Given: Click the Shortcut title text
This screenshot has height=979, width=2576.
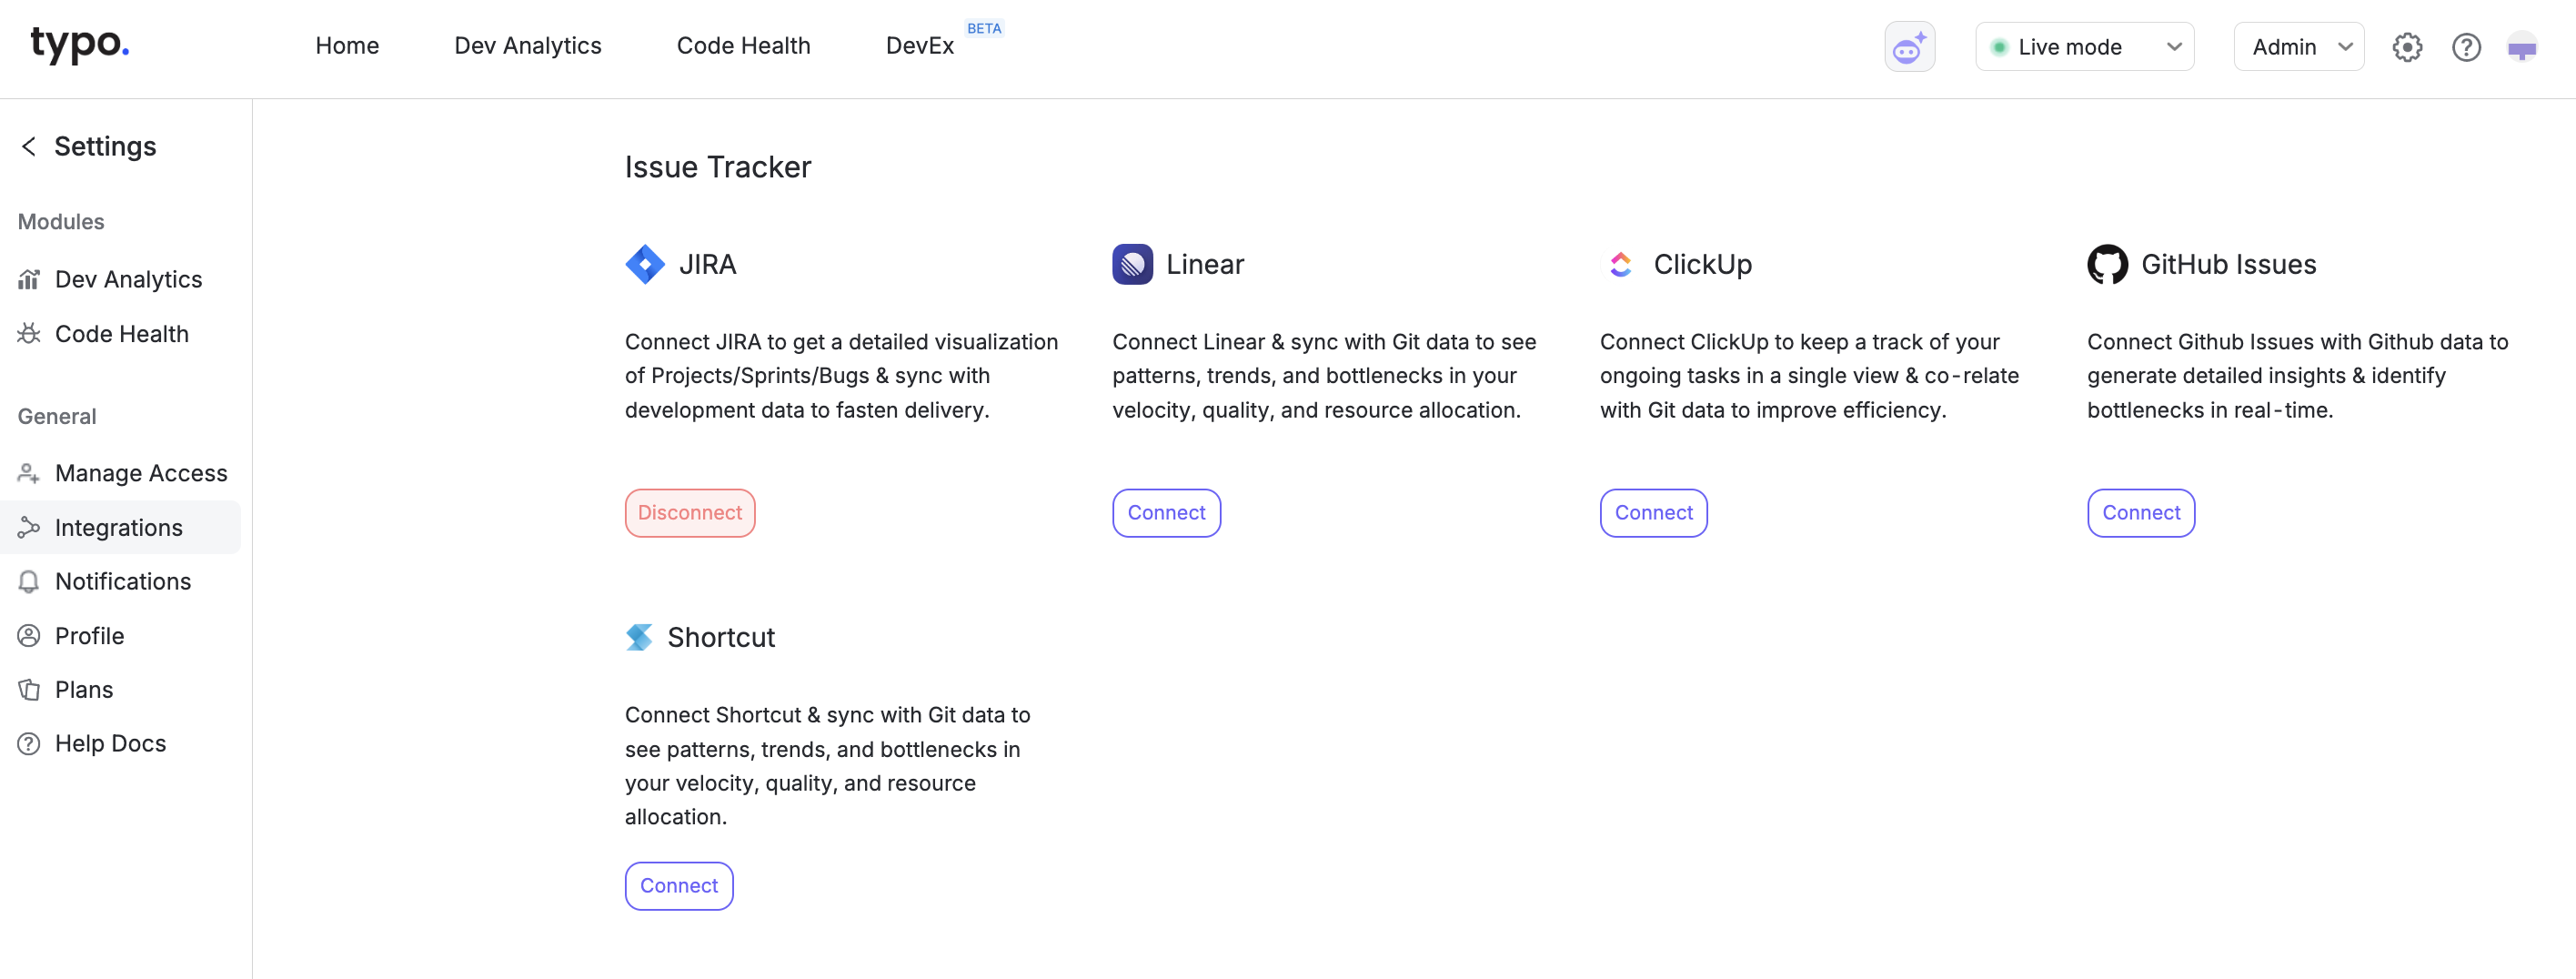Looking at the screenshot, I should [721, 637].
